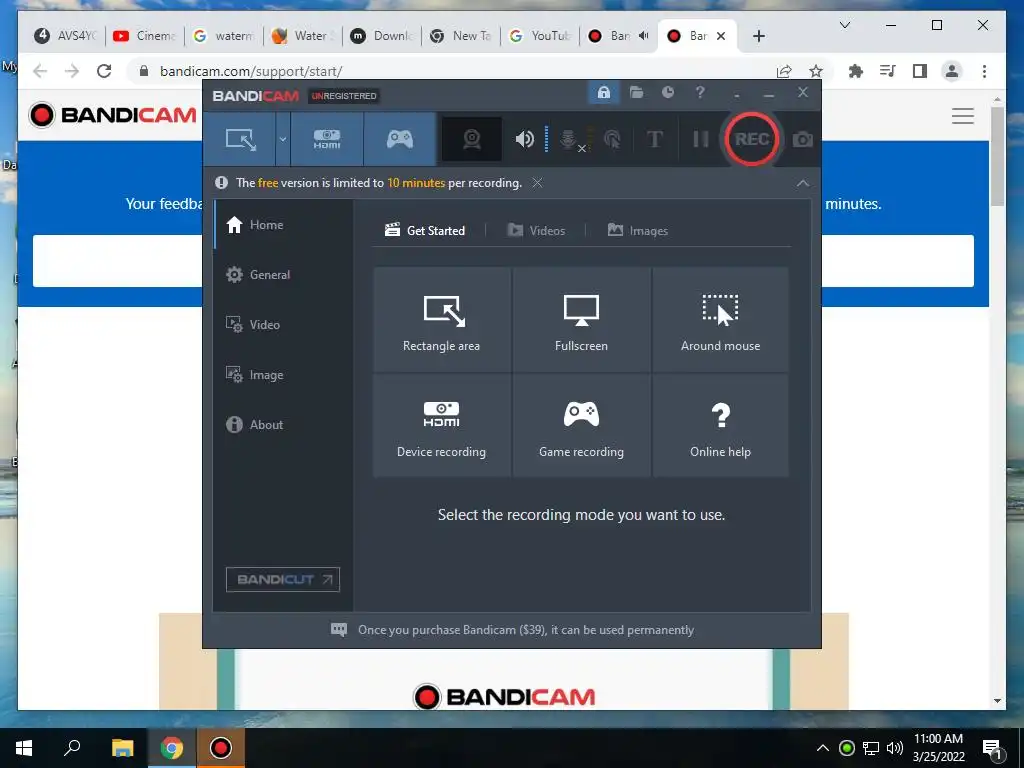
Task: Open a new Chrome tab with plus
Action: coord(758,36)
